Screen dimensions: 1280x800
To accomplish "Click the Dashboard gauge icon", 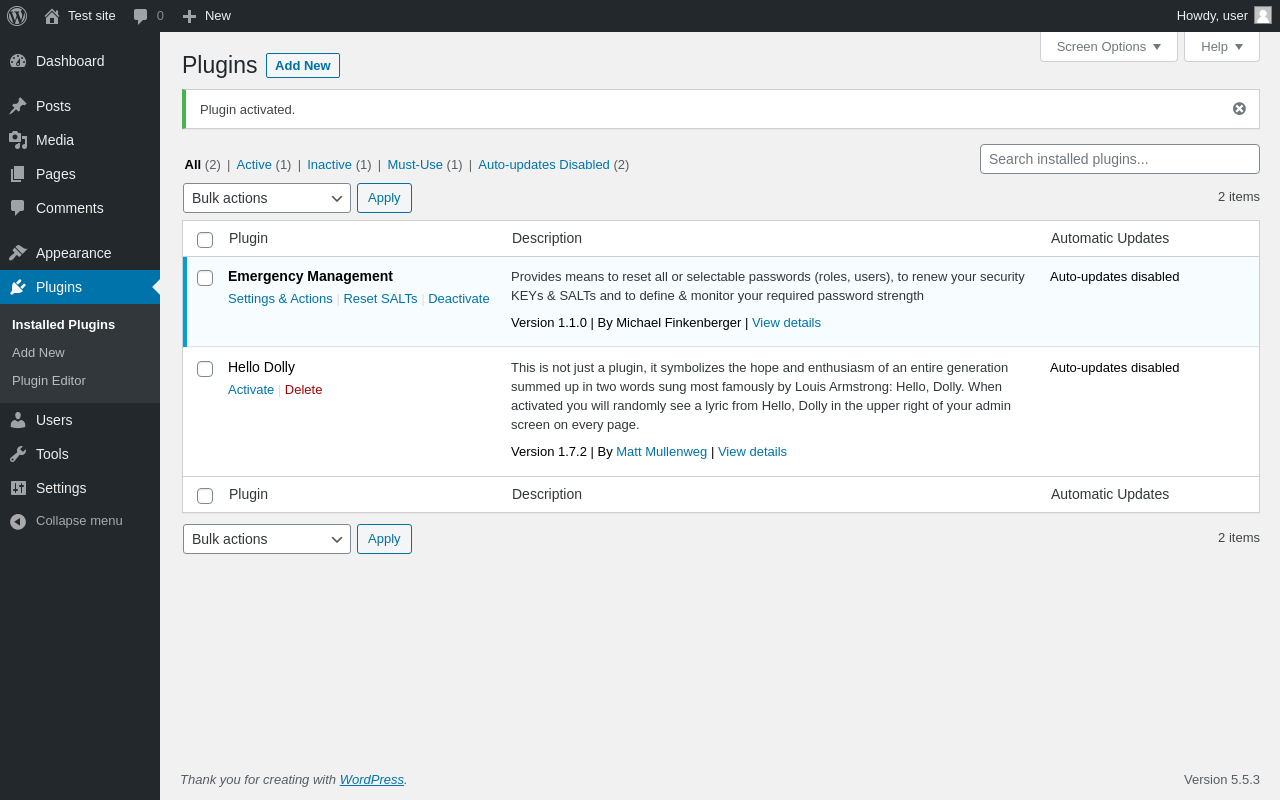I will pos(18,61).
